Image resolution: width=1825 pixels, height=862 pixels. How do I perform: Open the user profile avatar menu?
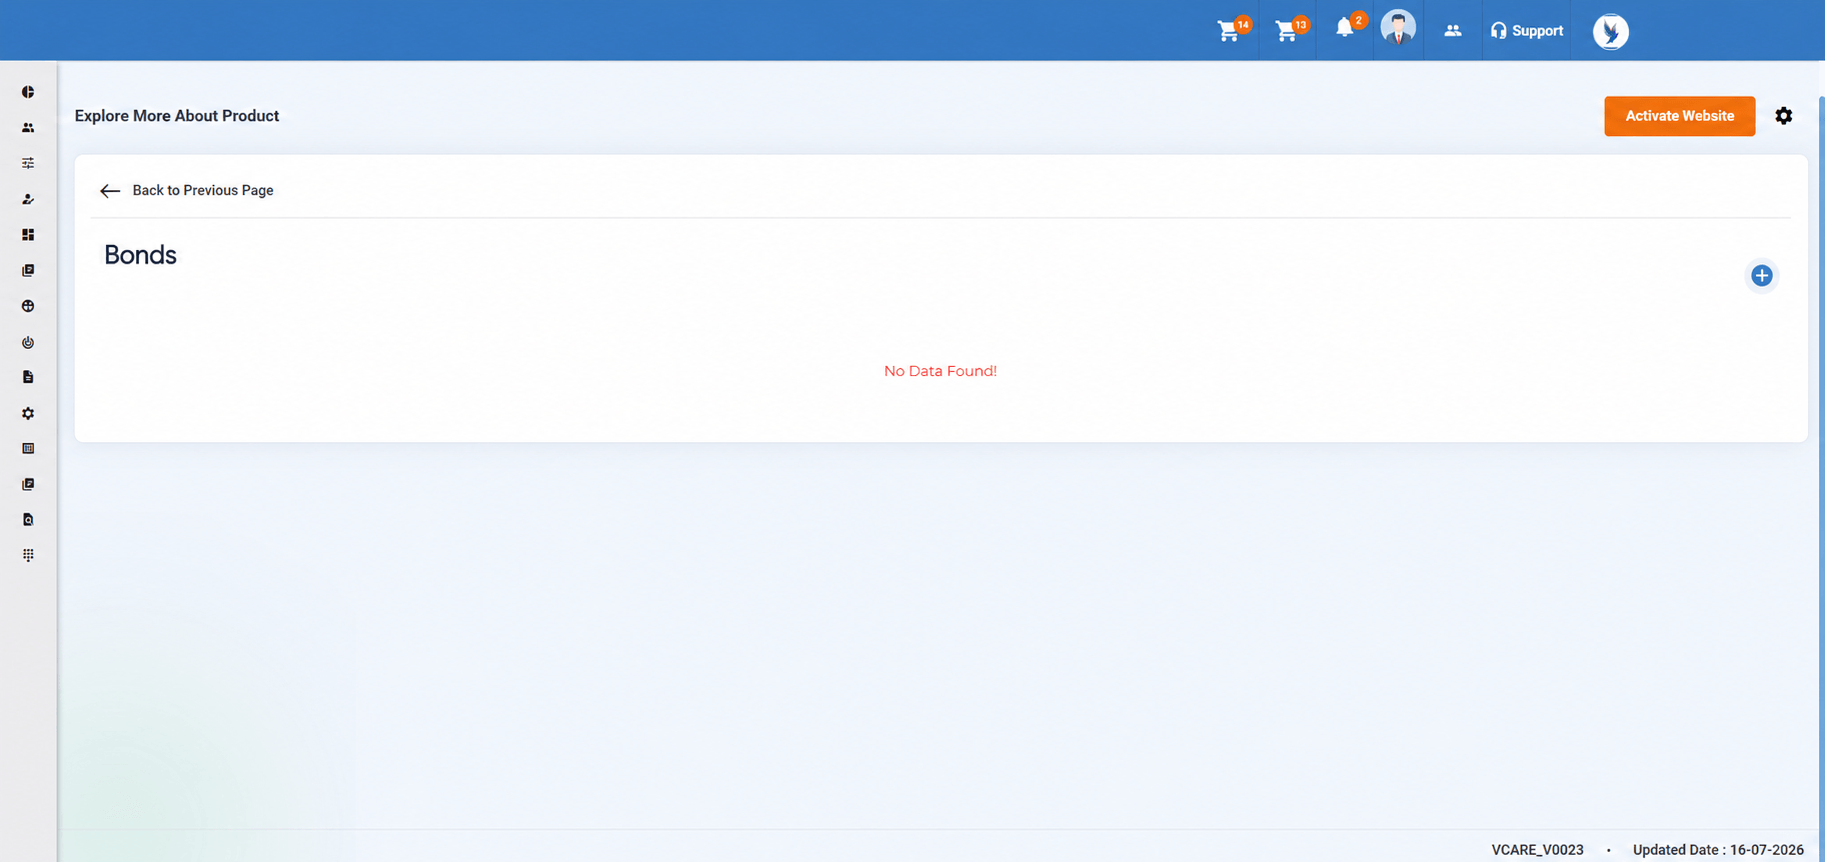pyautogui.click(x=1398, y=28)
